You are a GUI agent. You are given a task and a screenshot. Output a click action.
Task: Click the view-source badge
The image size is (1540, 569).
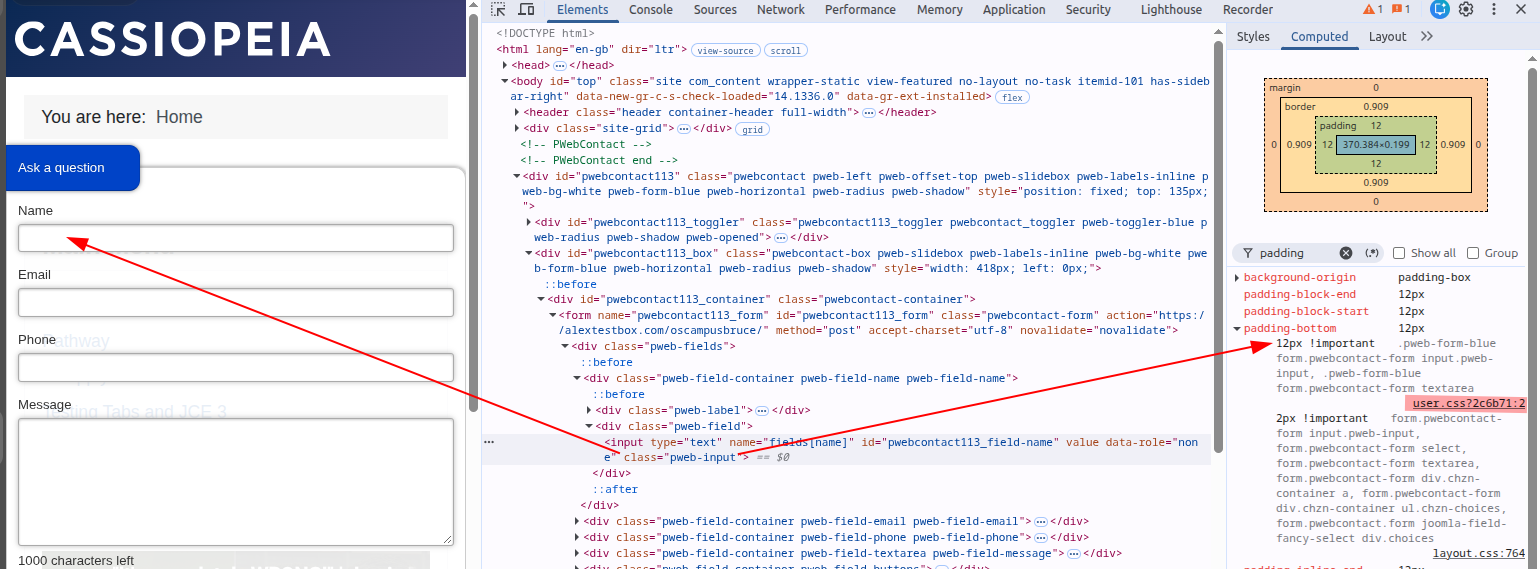[x=725, y=50]
